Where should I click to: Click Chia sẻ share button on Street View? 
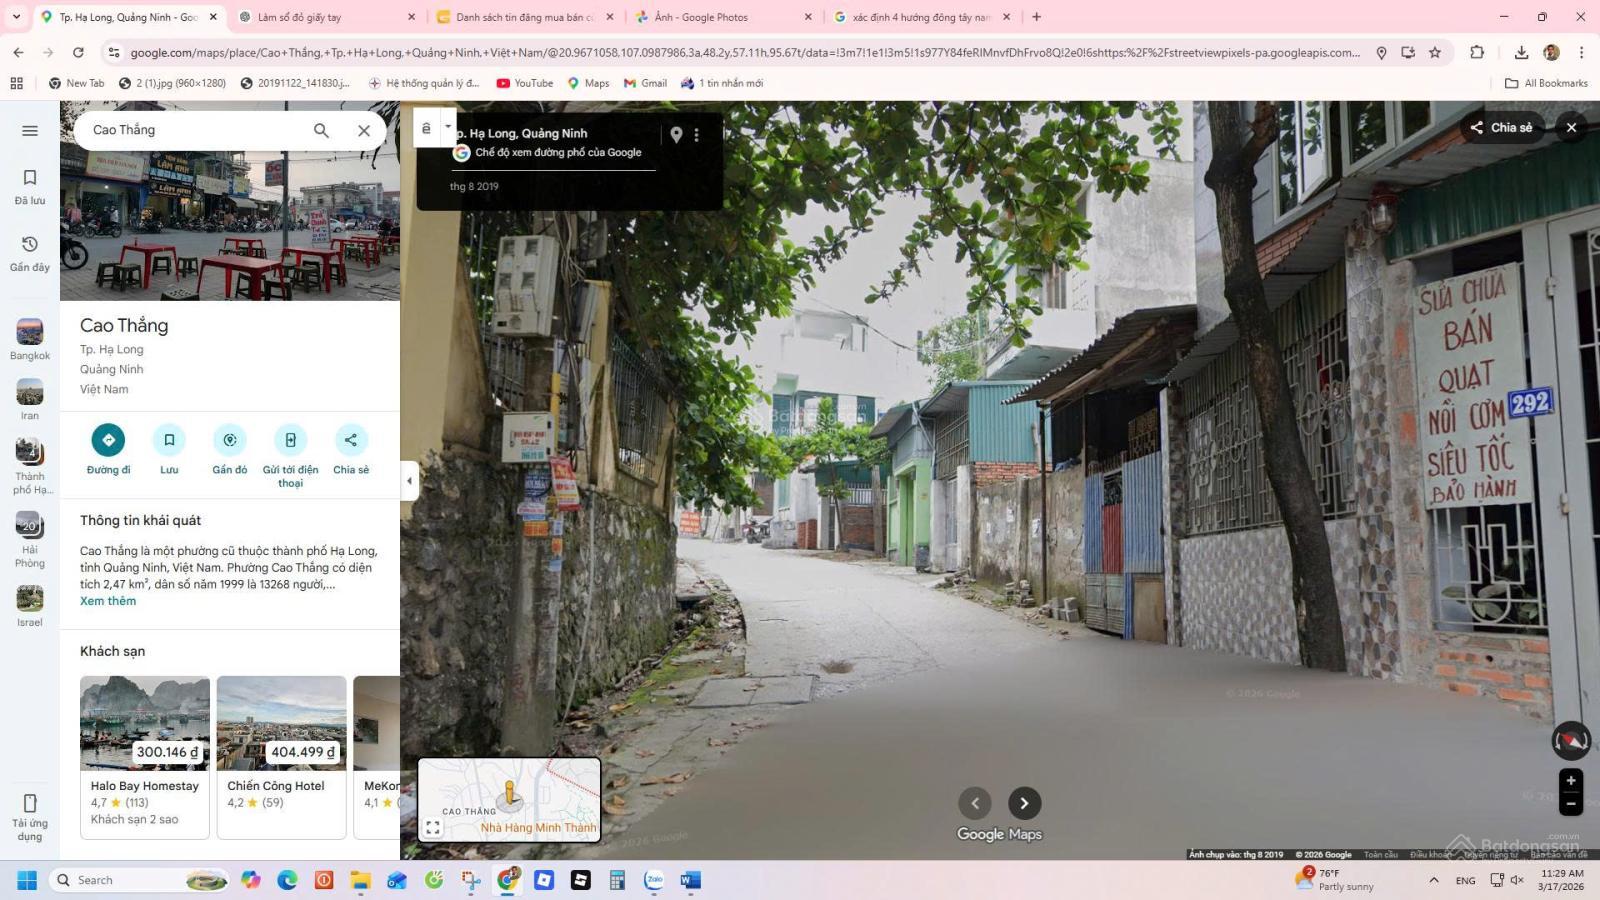click(1501, 128)
